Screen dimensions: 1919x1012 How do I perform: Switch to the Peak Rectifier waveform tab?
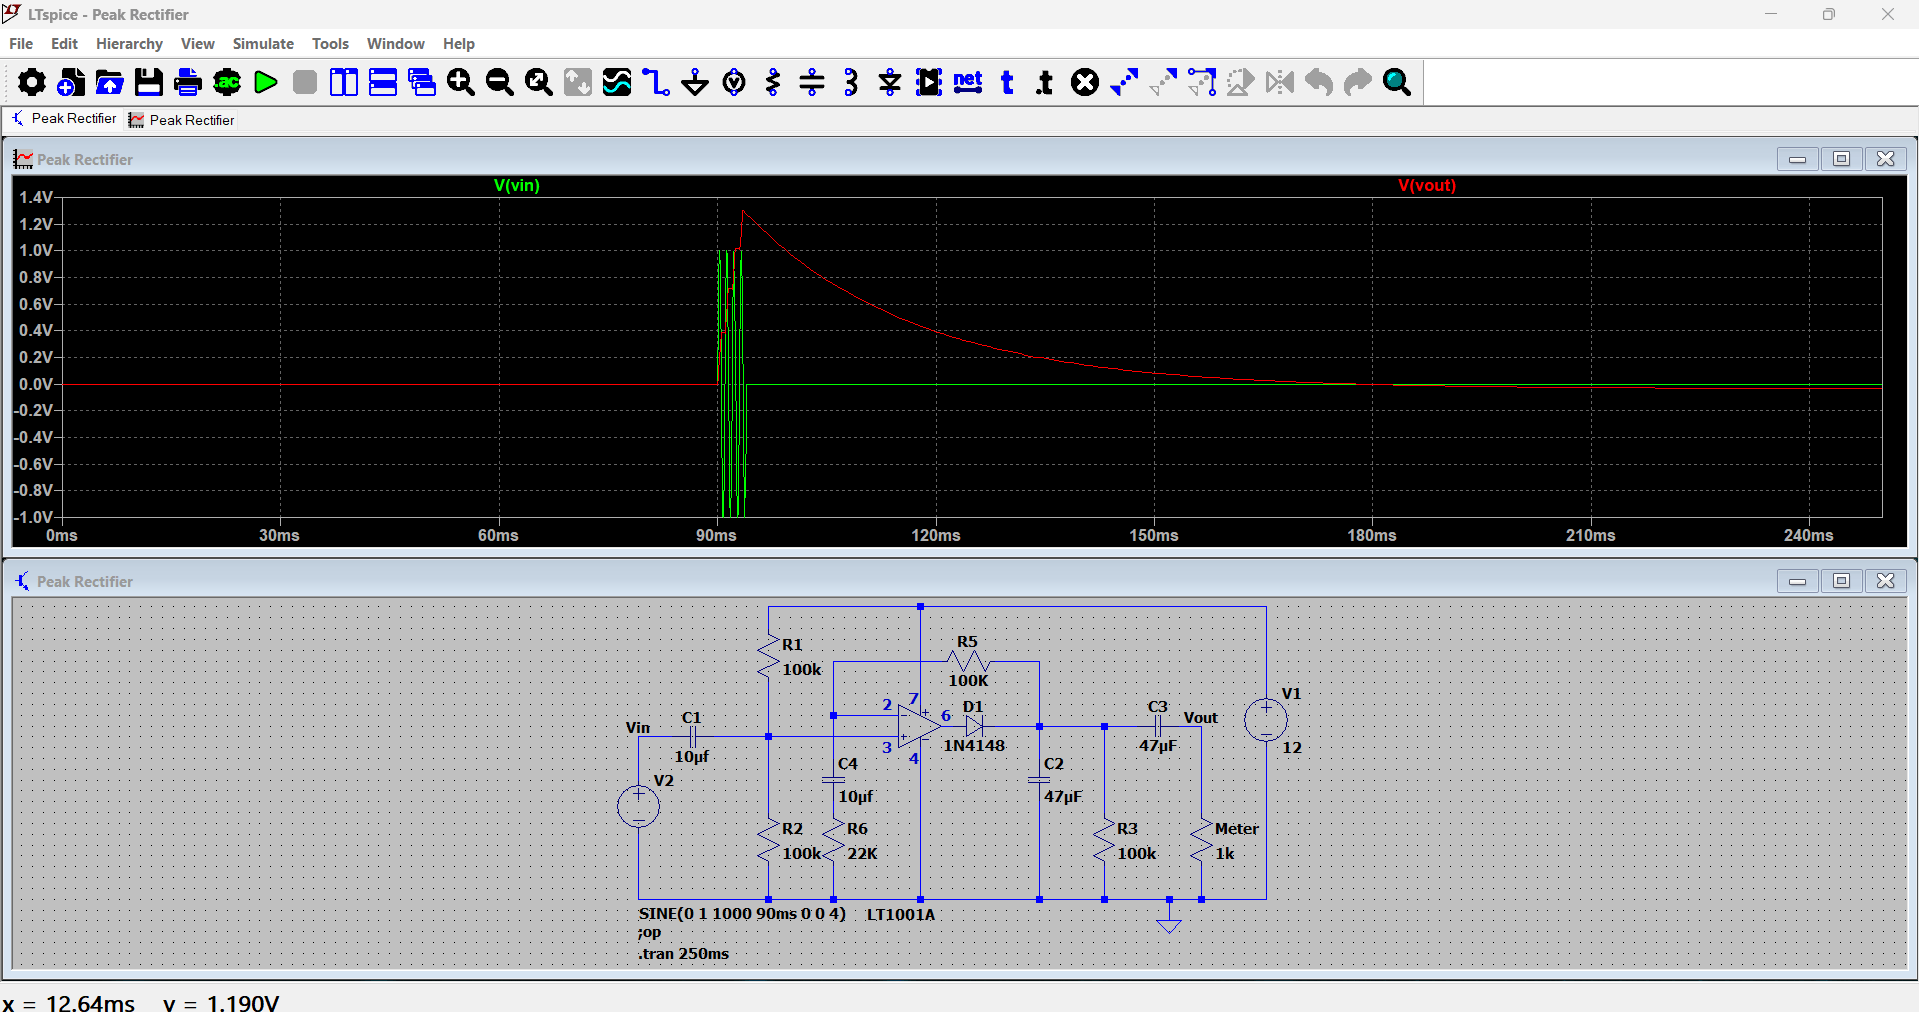click(181, 120)
